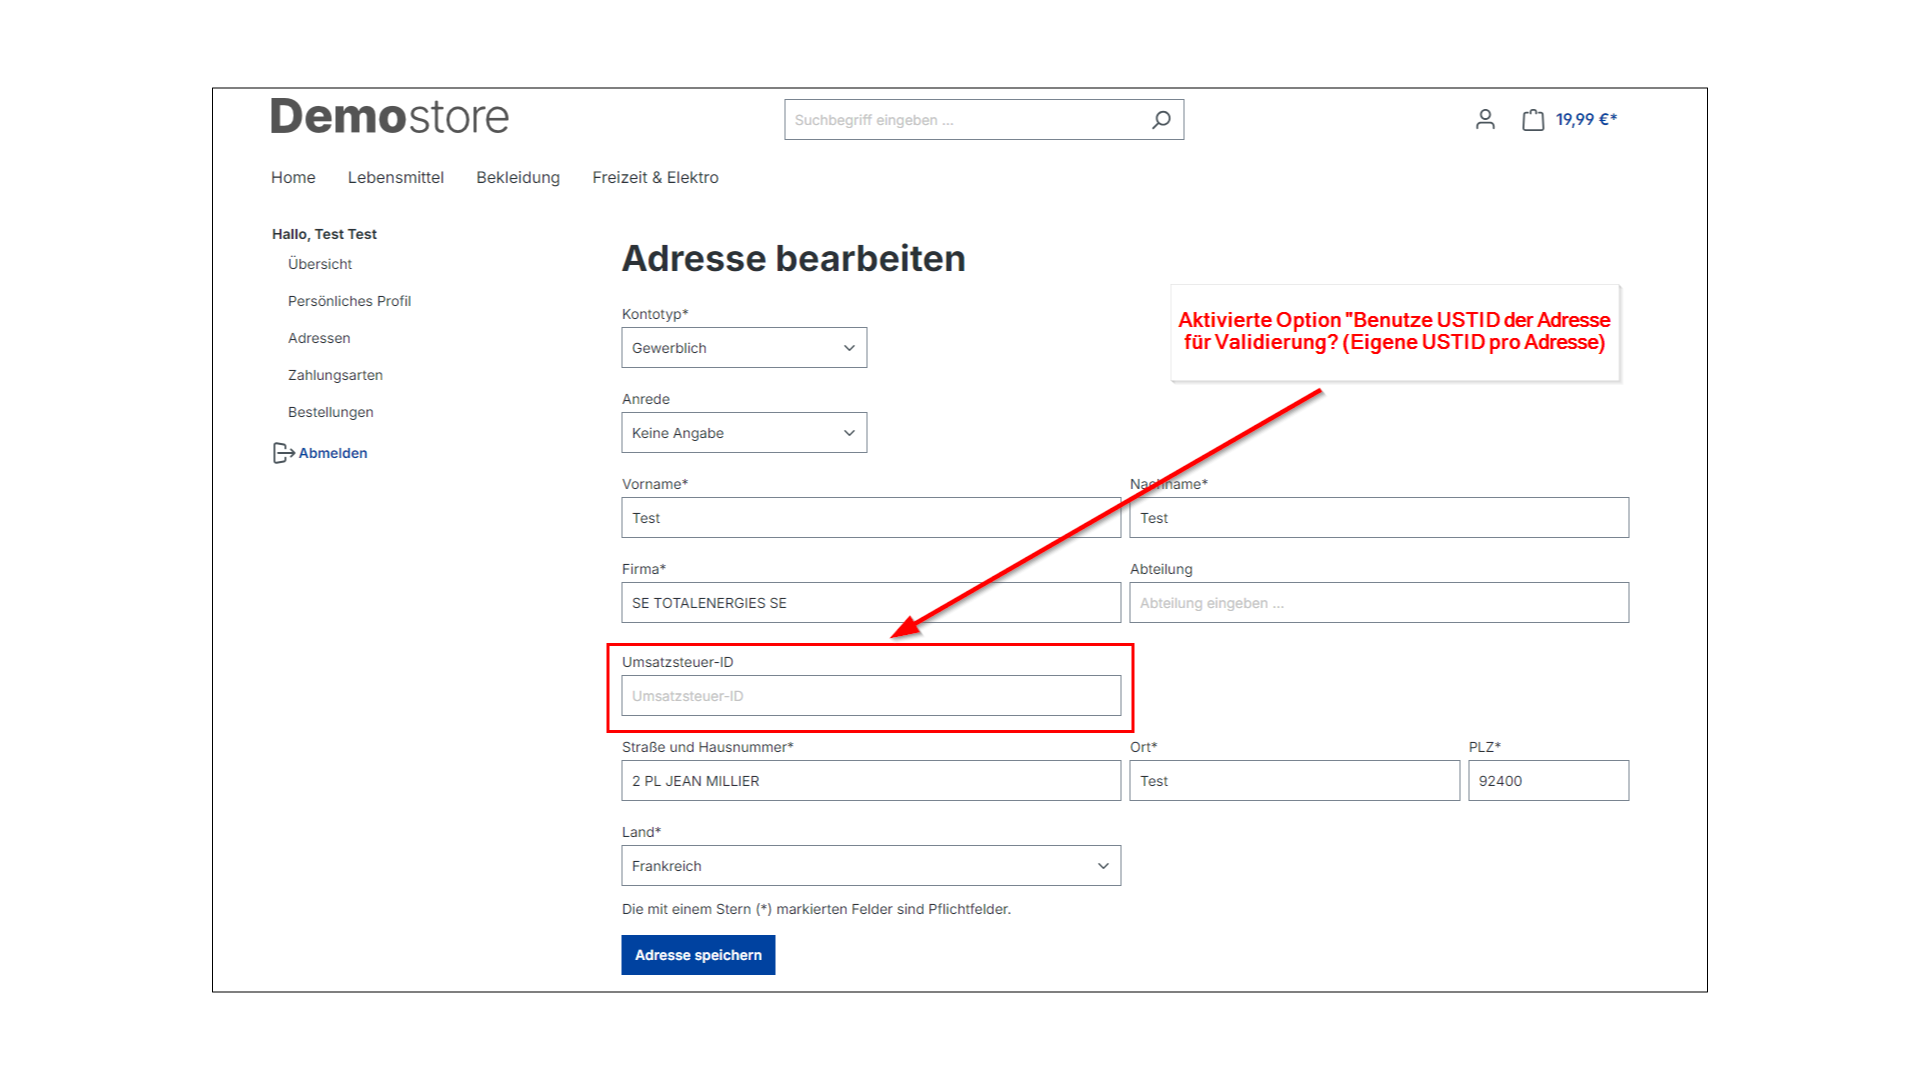
Task: Click the Abmelden link
Action: [333, 453]
